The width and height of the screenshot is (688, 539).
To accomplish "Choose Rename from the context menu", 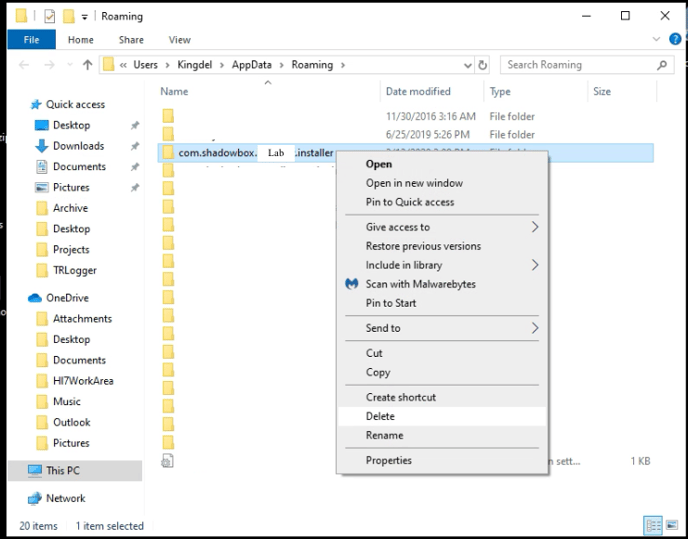I will click(384, 435).
